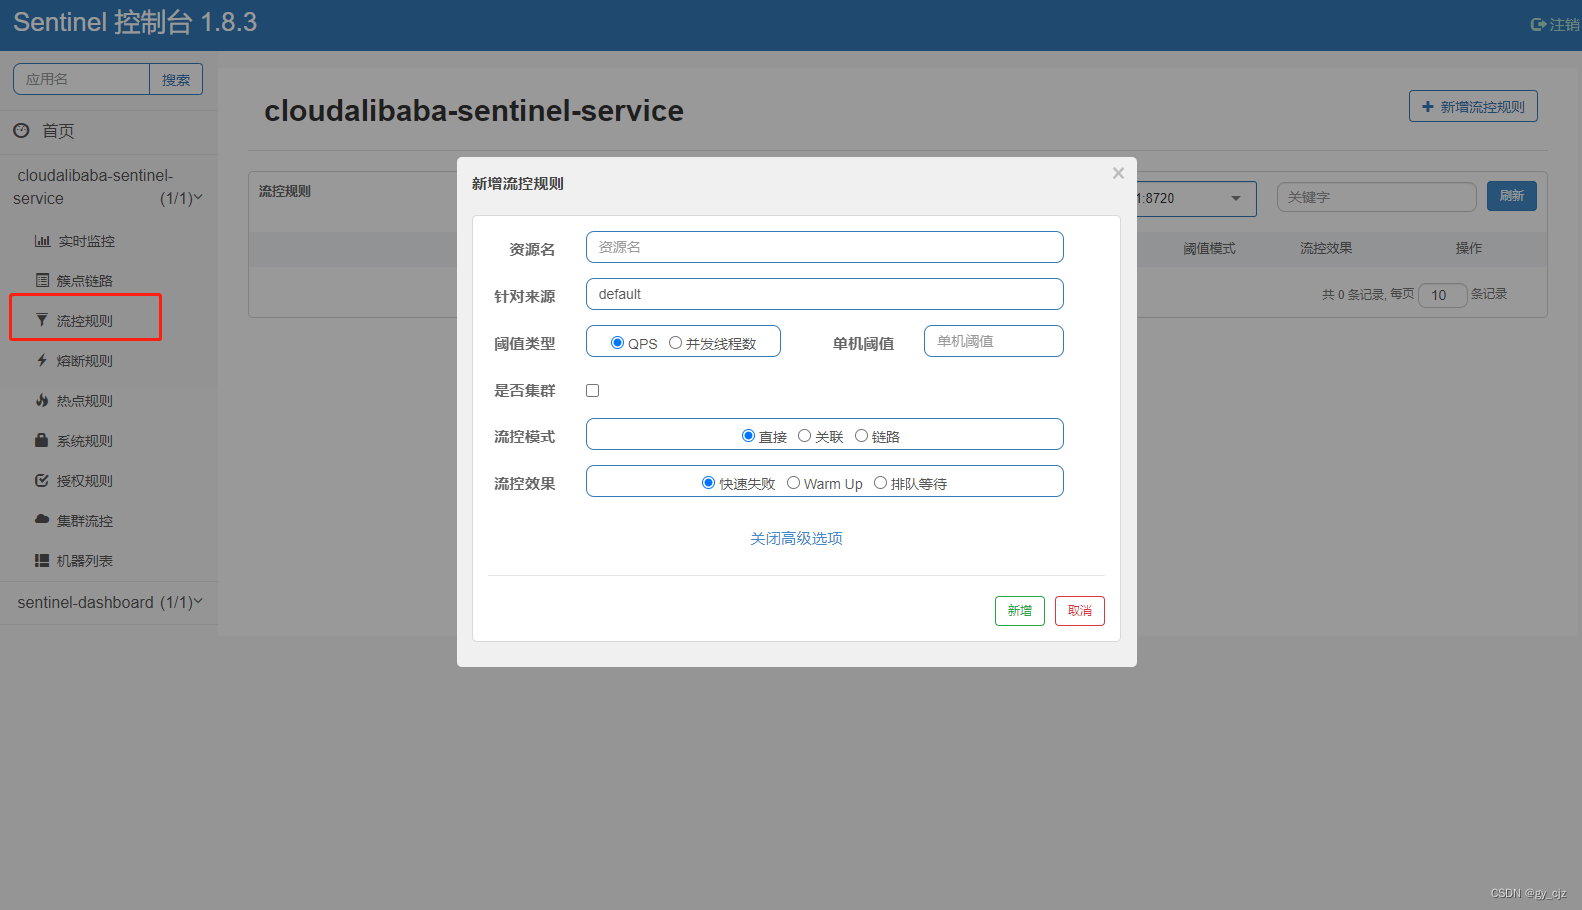Open 实时监控 menu item
Screen dimensions: 1582x910
86,241
